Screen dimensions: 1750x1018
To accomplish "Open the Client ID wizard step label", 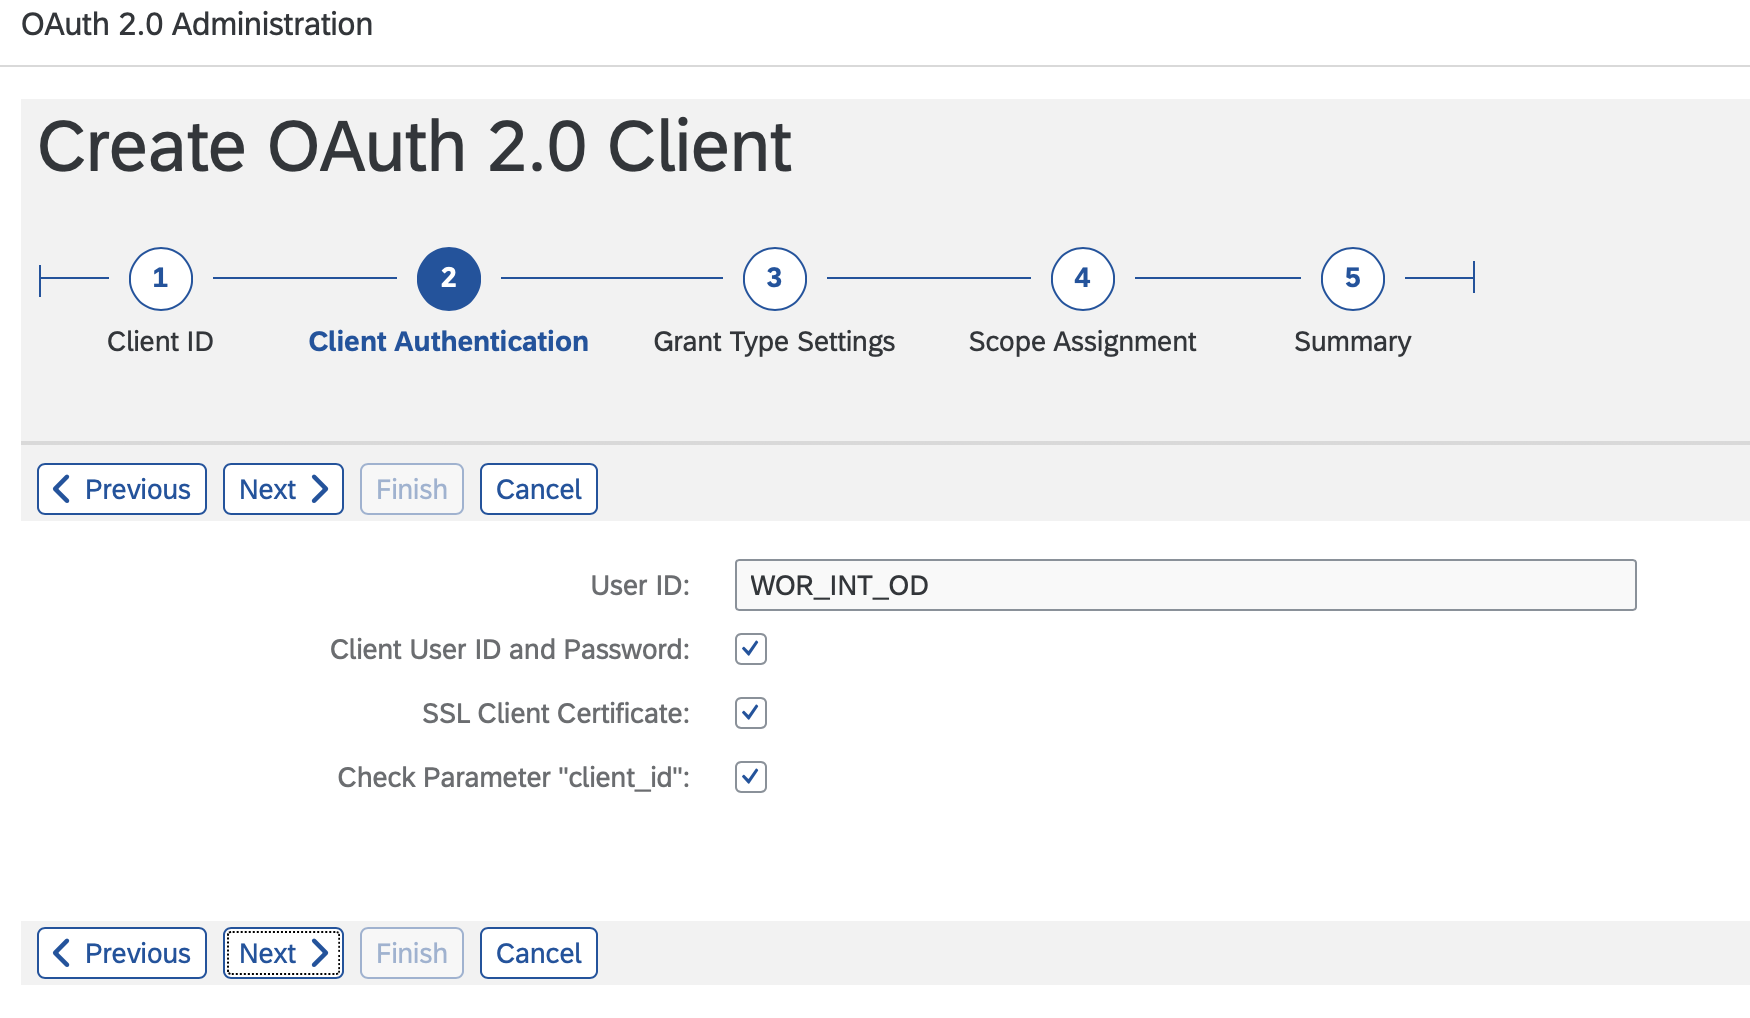I will 160,341.
